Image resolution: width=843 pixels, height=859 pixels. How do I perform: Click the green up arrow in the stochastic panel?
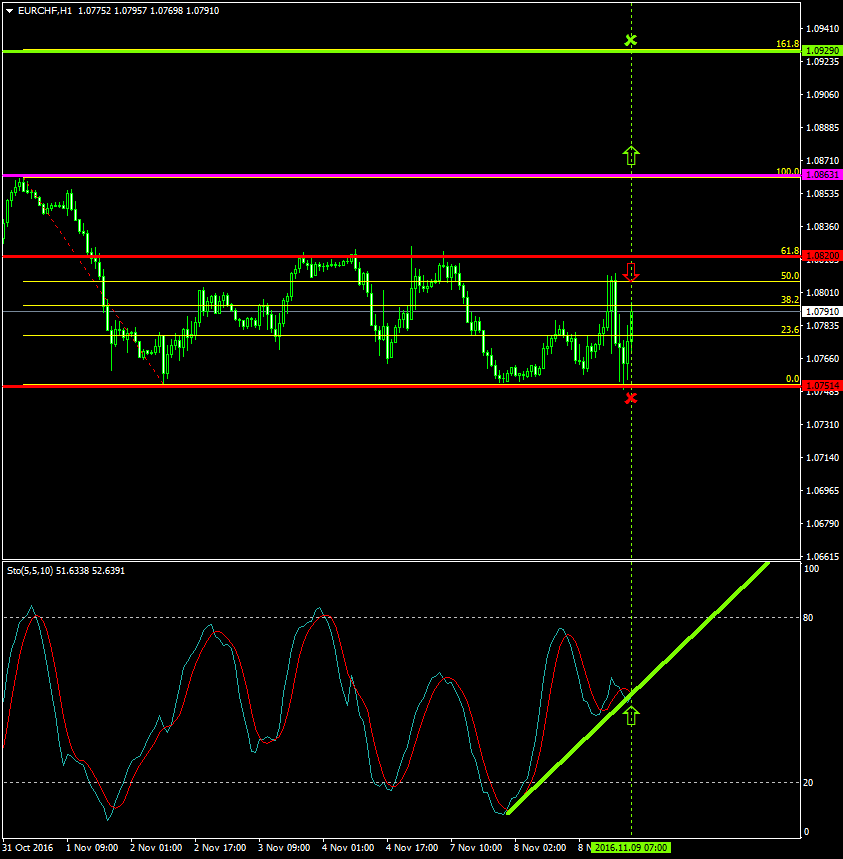click(x=630, y=714)
